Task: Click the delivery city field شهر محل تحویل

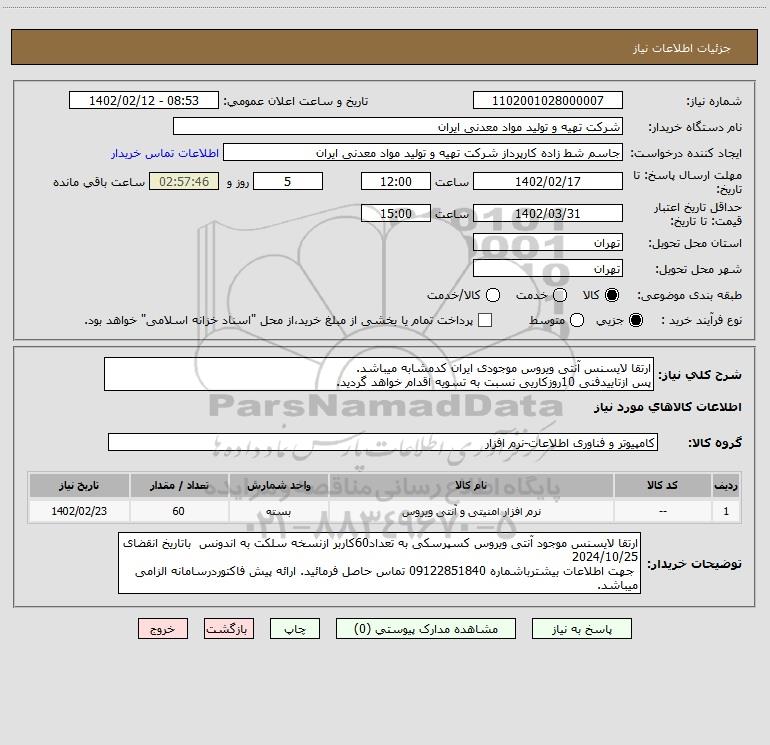Action: point(548,269)
